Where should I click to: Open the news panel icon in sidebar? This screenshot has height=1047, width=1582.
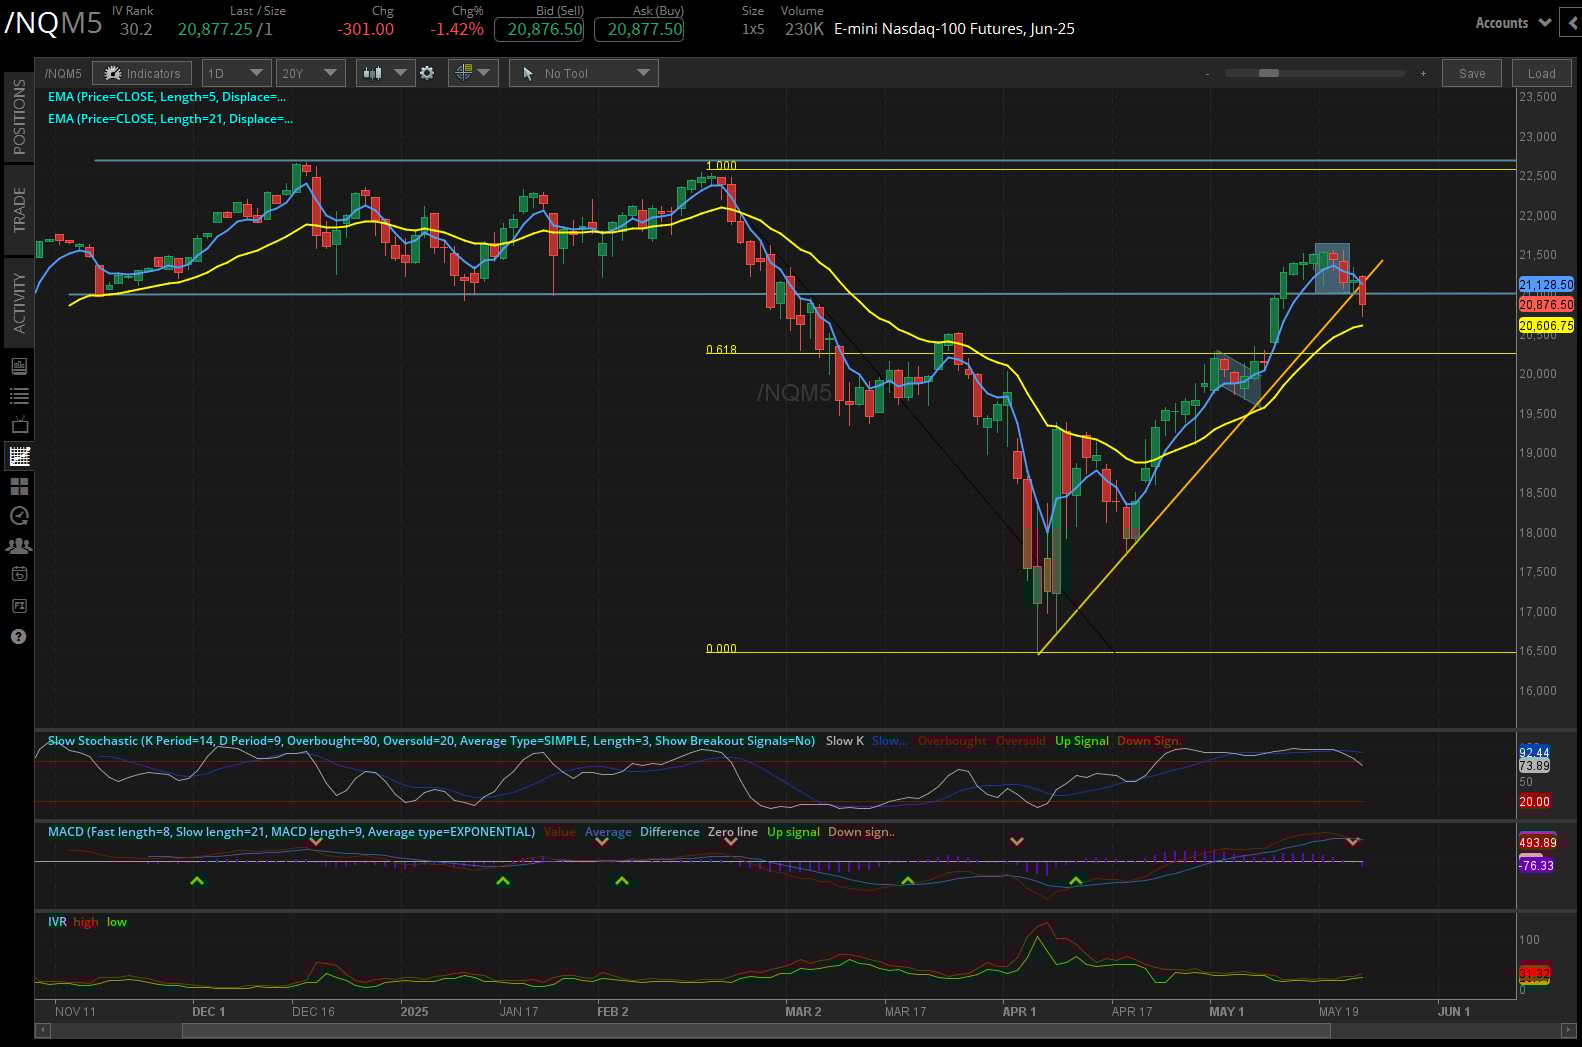(19, 366)
